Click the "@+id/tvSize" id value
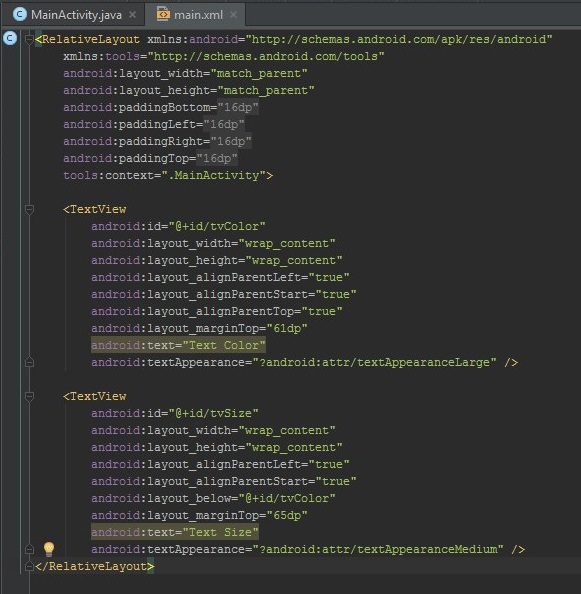This screenshot has height=594, width=581. pyautogui.click(x=213, y=413)
